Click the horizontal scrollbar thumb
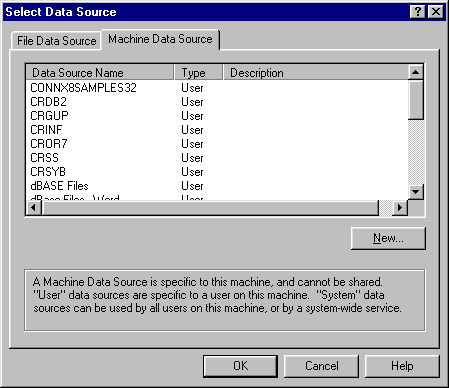Screen dimensions: 449x388 coord(210,207)
